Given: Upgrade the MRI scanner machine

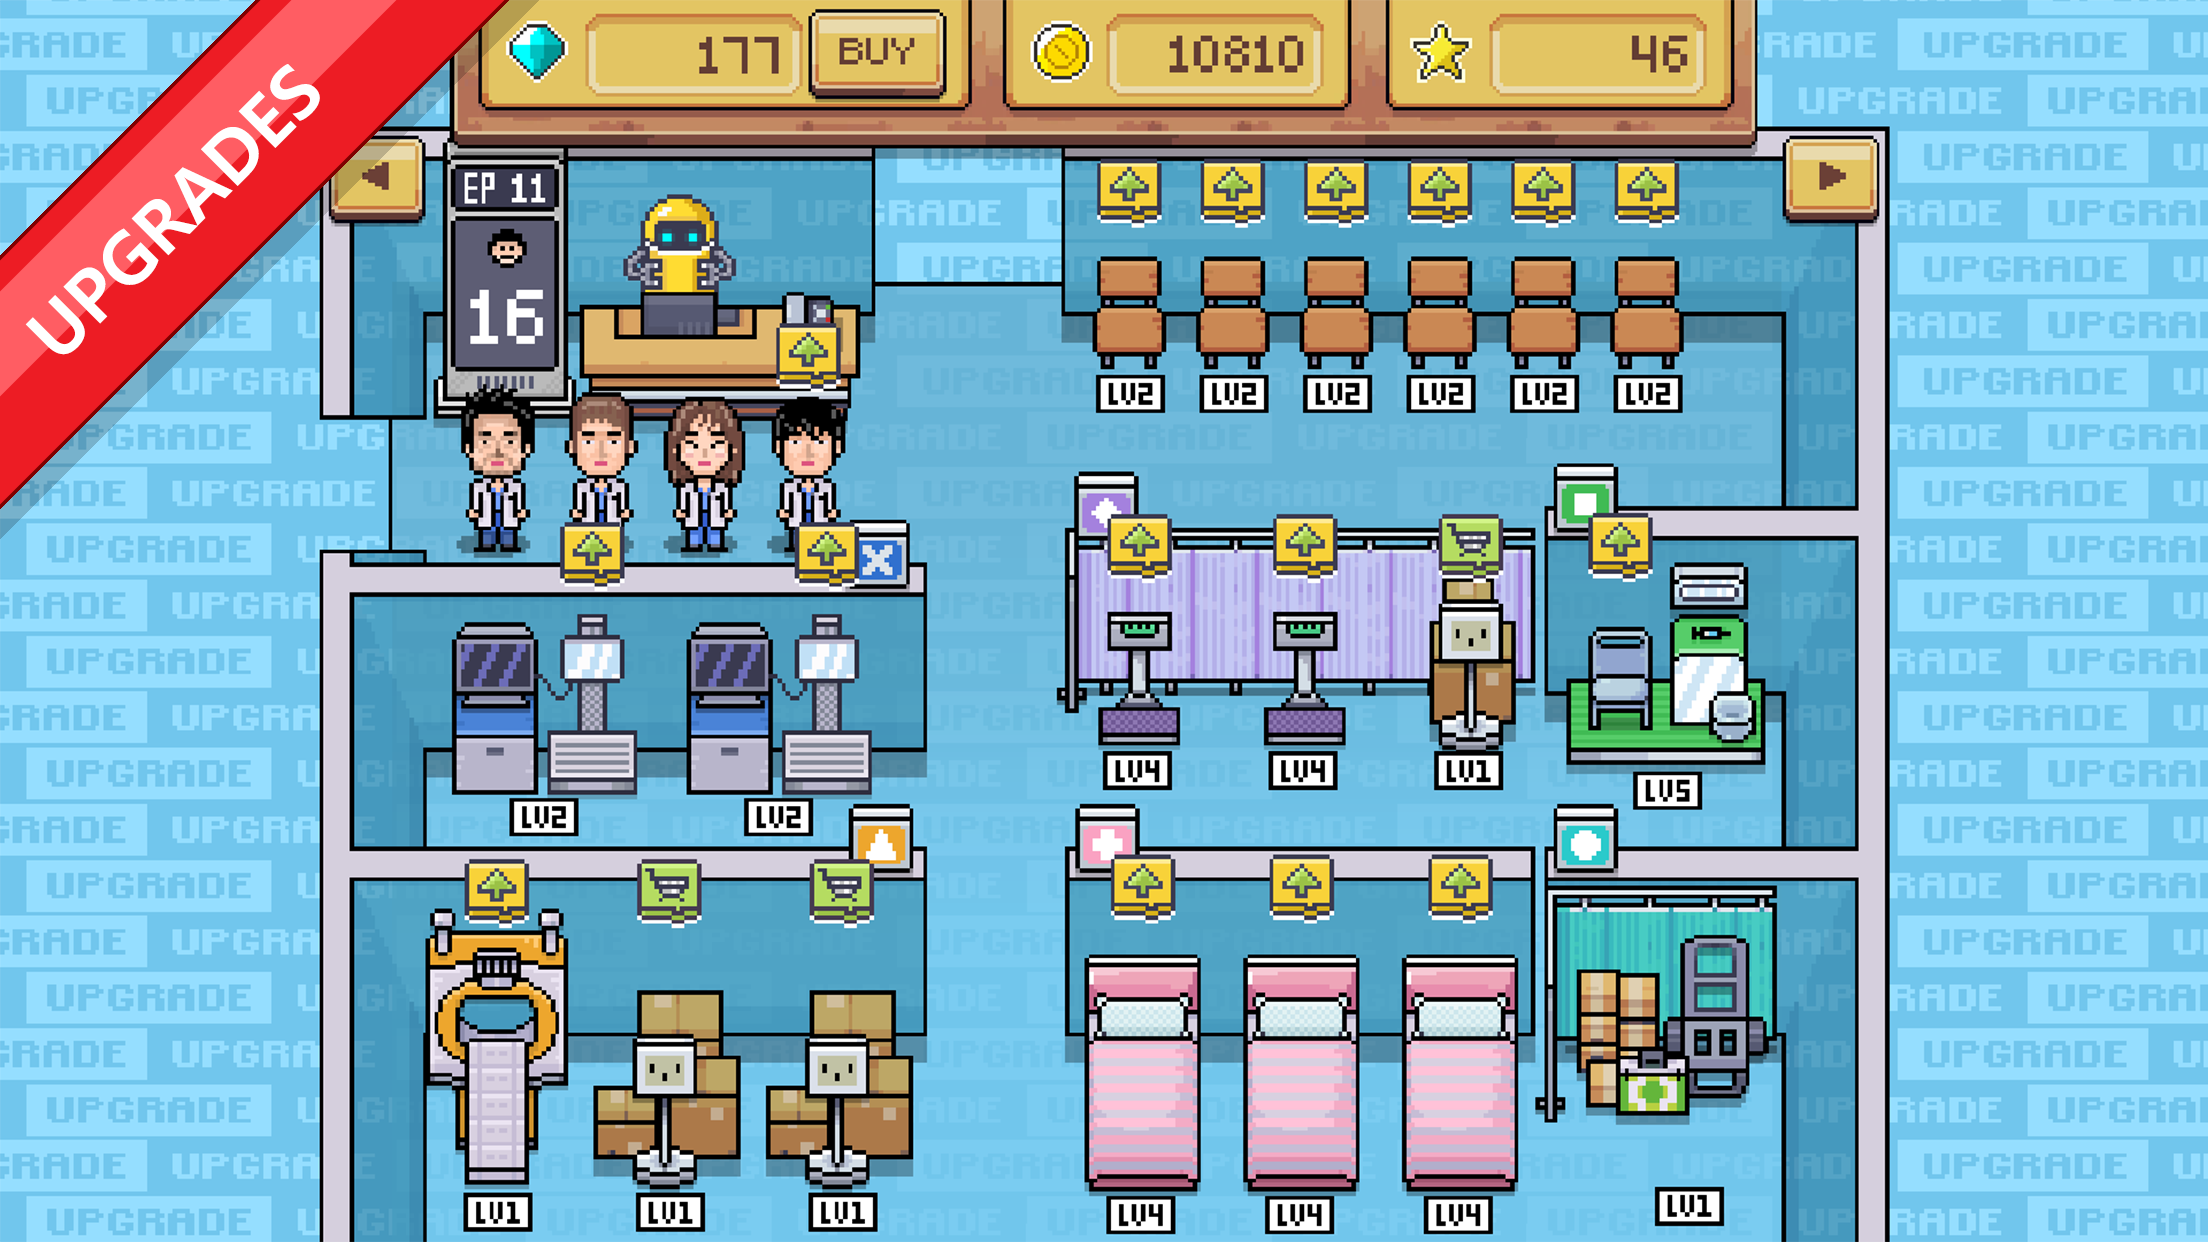Looking at the screenshot, I should coord(497,888).
